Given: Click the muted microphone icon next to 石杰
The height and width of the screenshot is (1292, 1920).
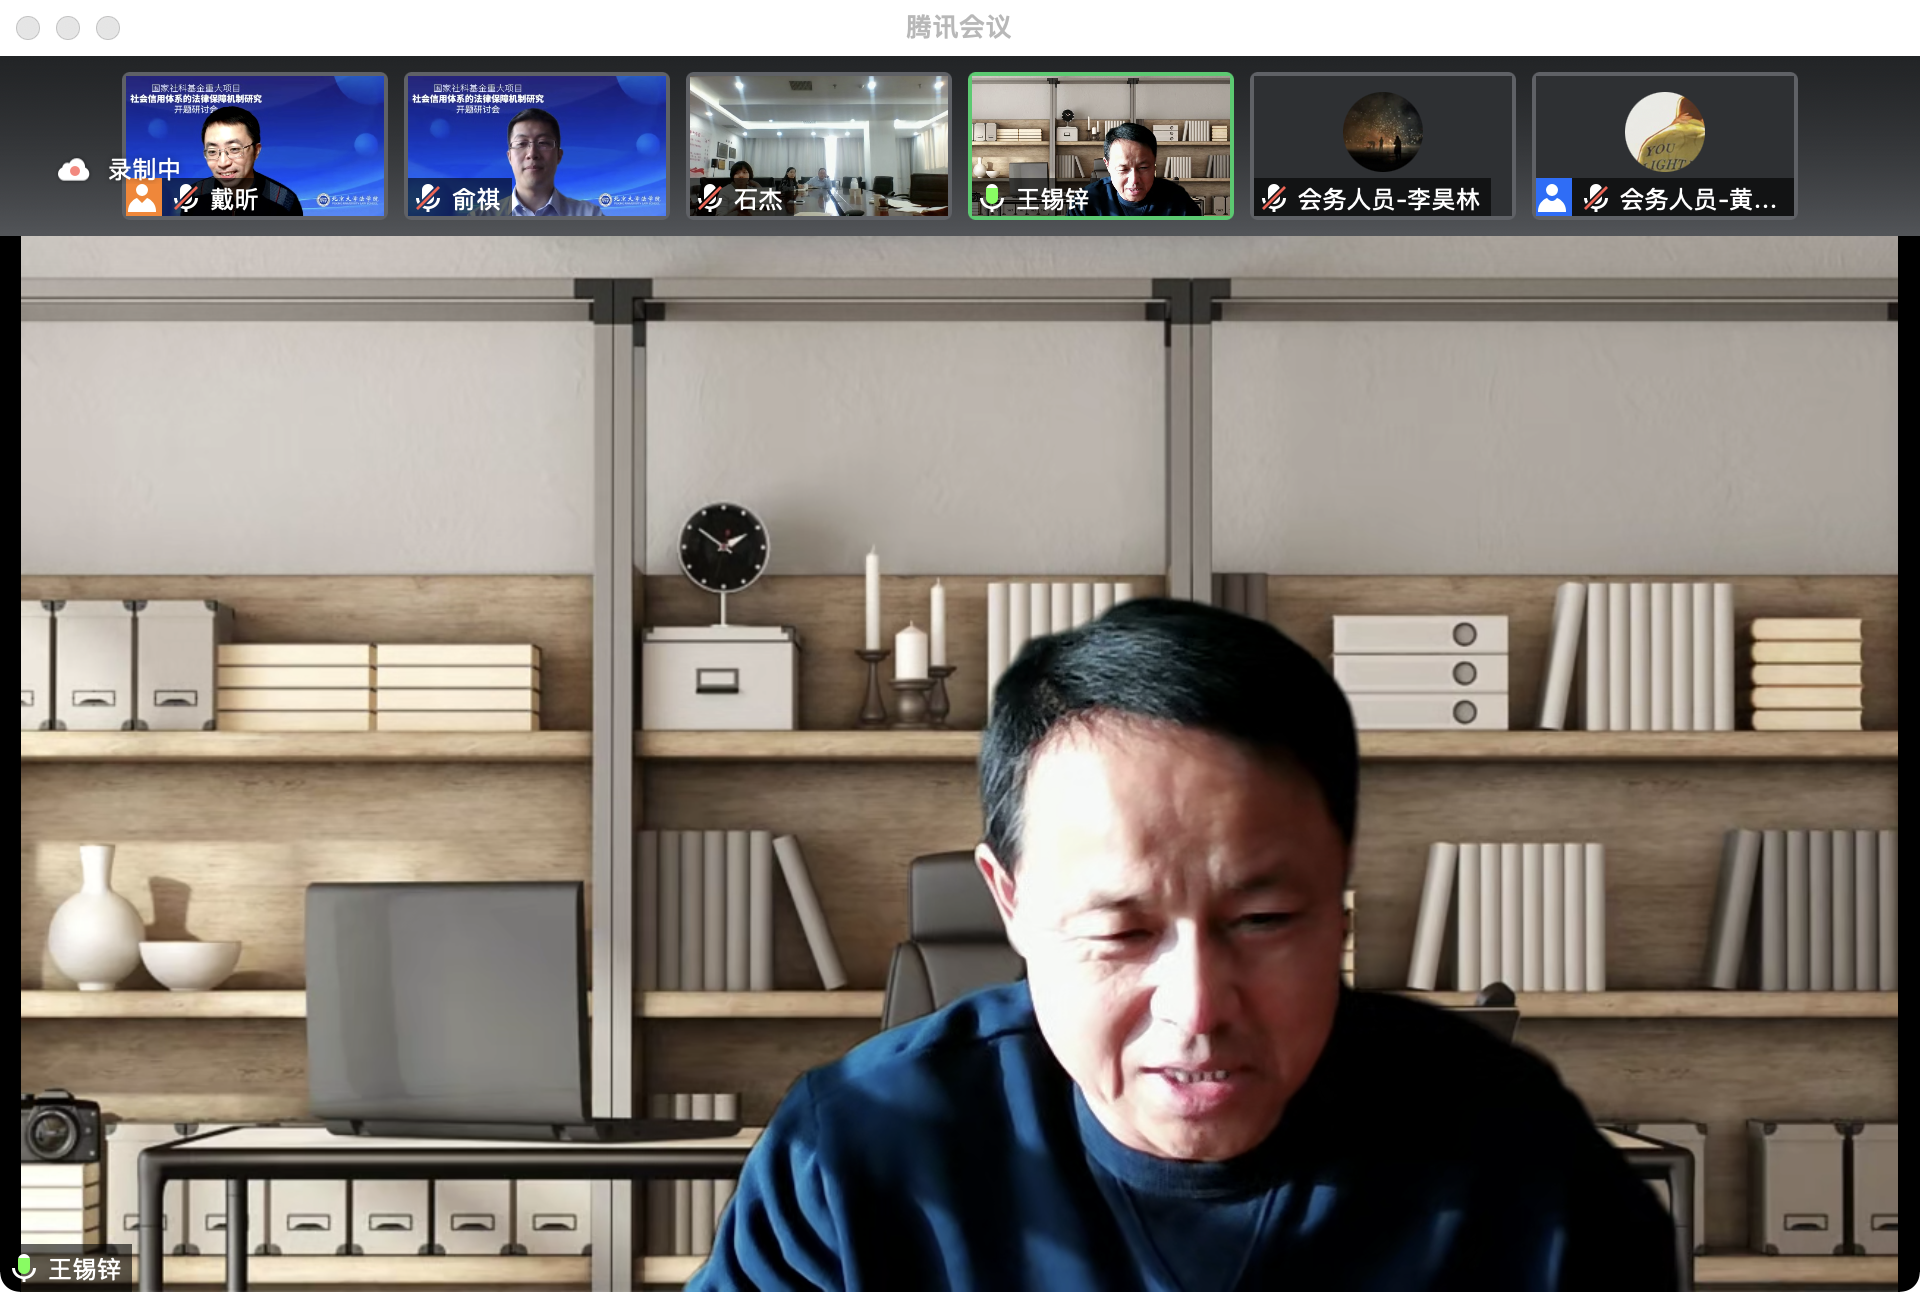Looking at the screenshot, I should coord(710,198).
